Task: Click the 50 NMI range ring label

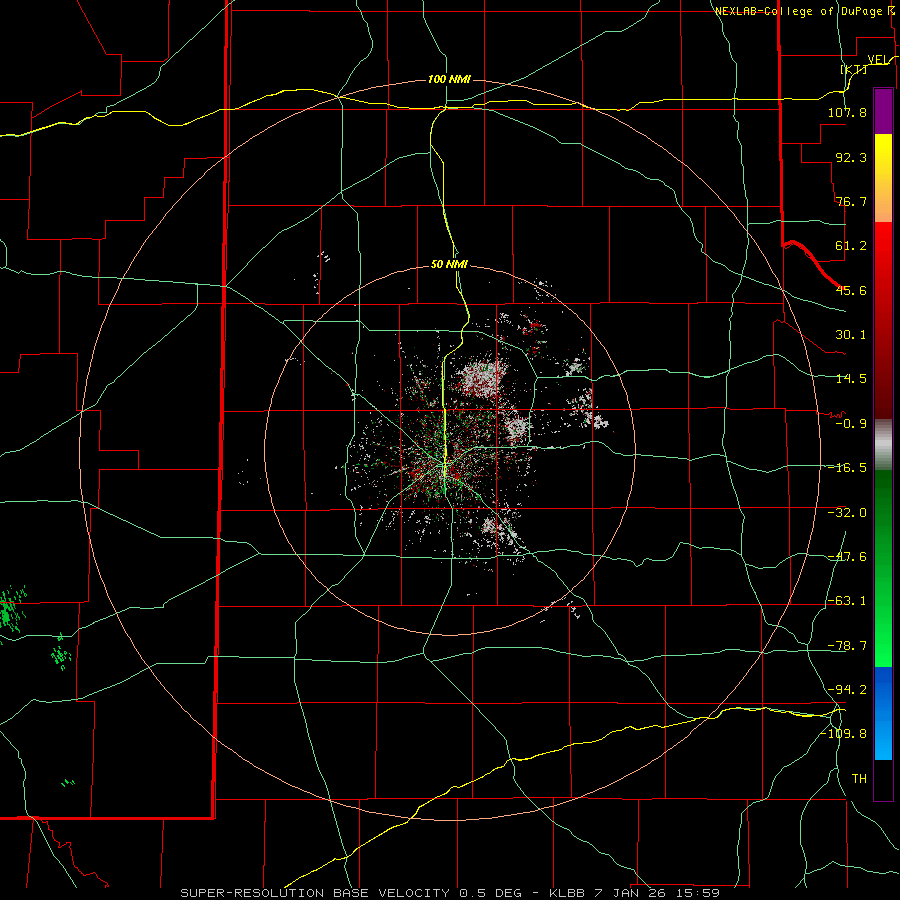Action: [x=449, y=265]
